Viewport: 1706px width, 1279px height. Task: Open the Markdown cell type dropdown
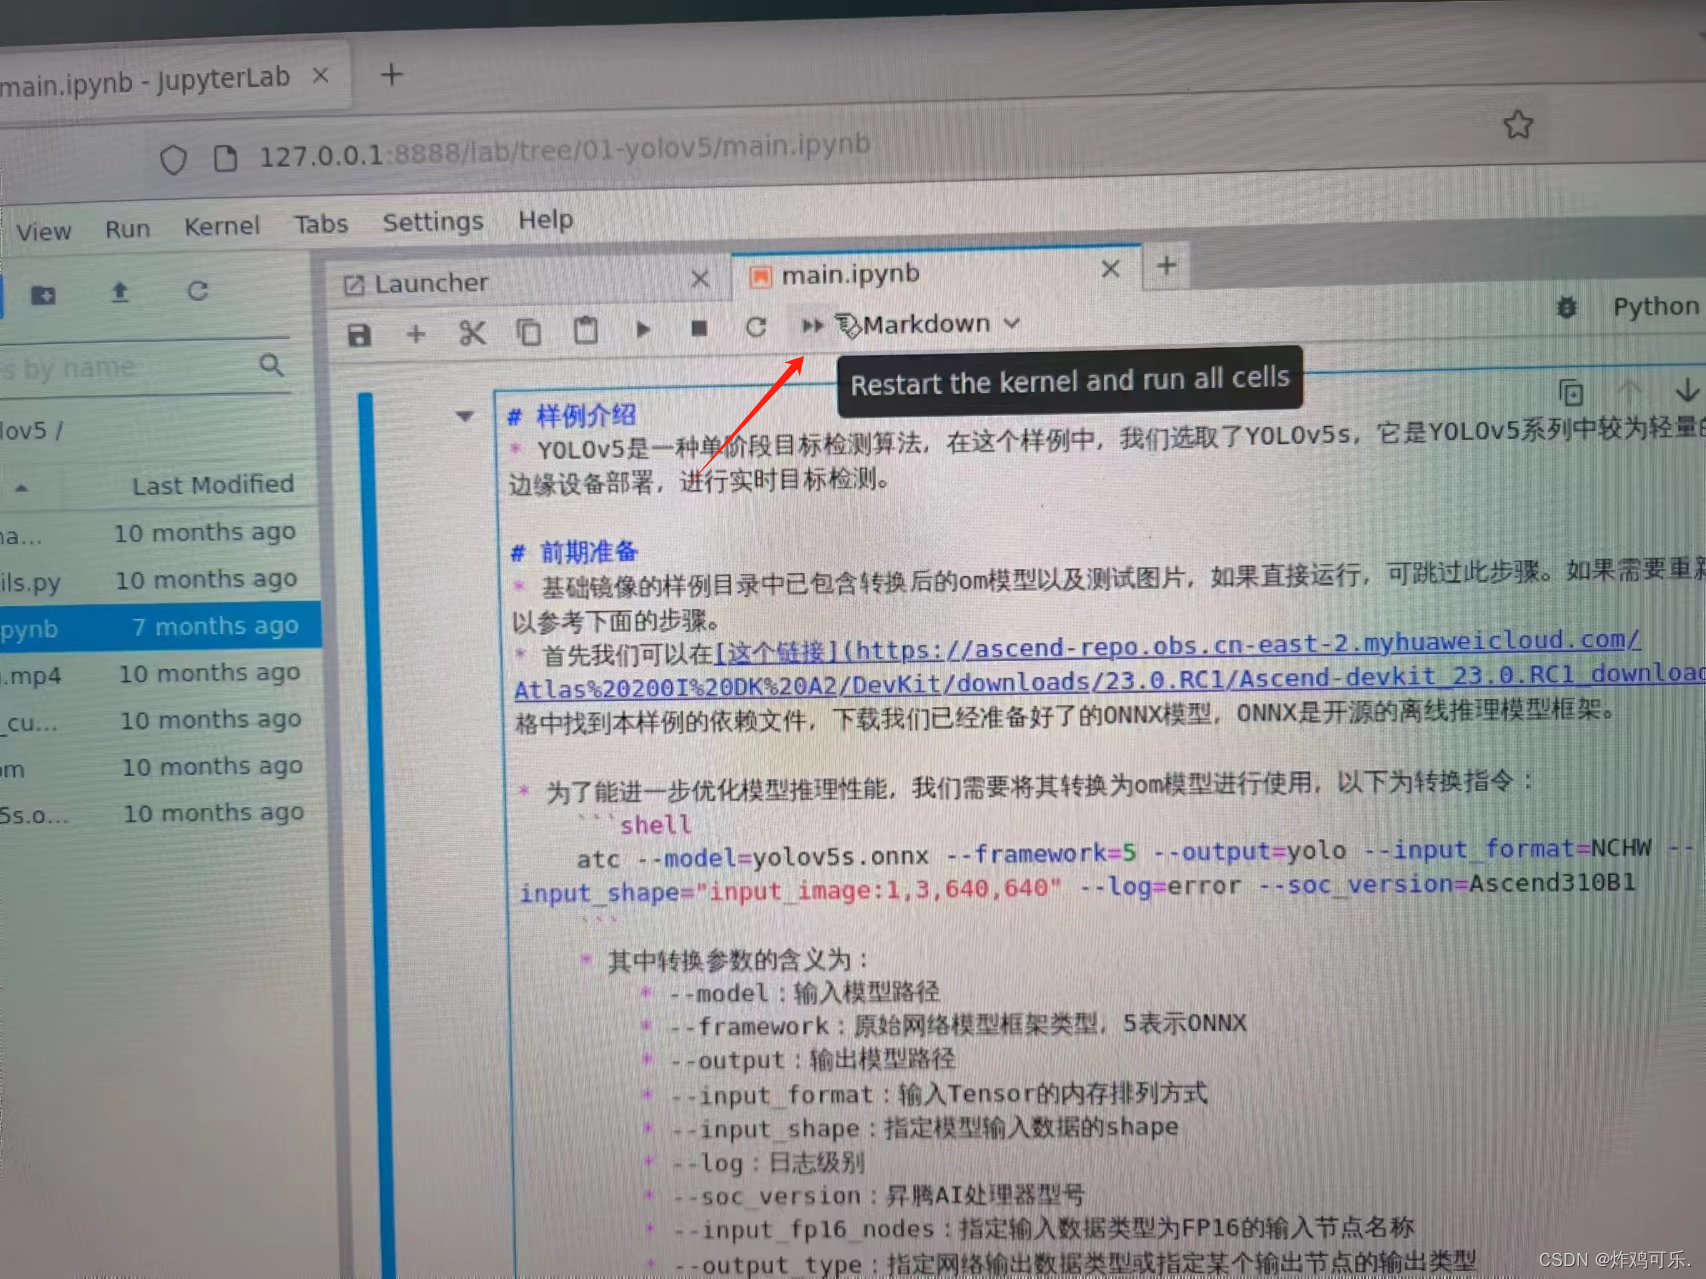coord(940,324)
